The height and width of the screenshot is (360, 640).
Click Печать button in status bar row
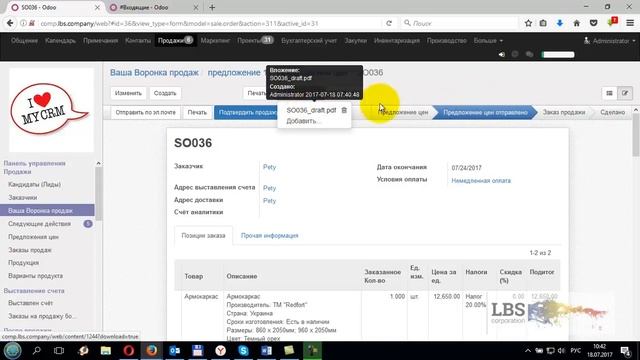[197, 112]
